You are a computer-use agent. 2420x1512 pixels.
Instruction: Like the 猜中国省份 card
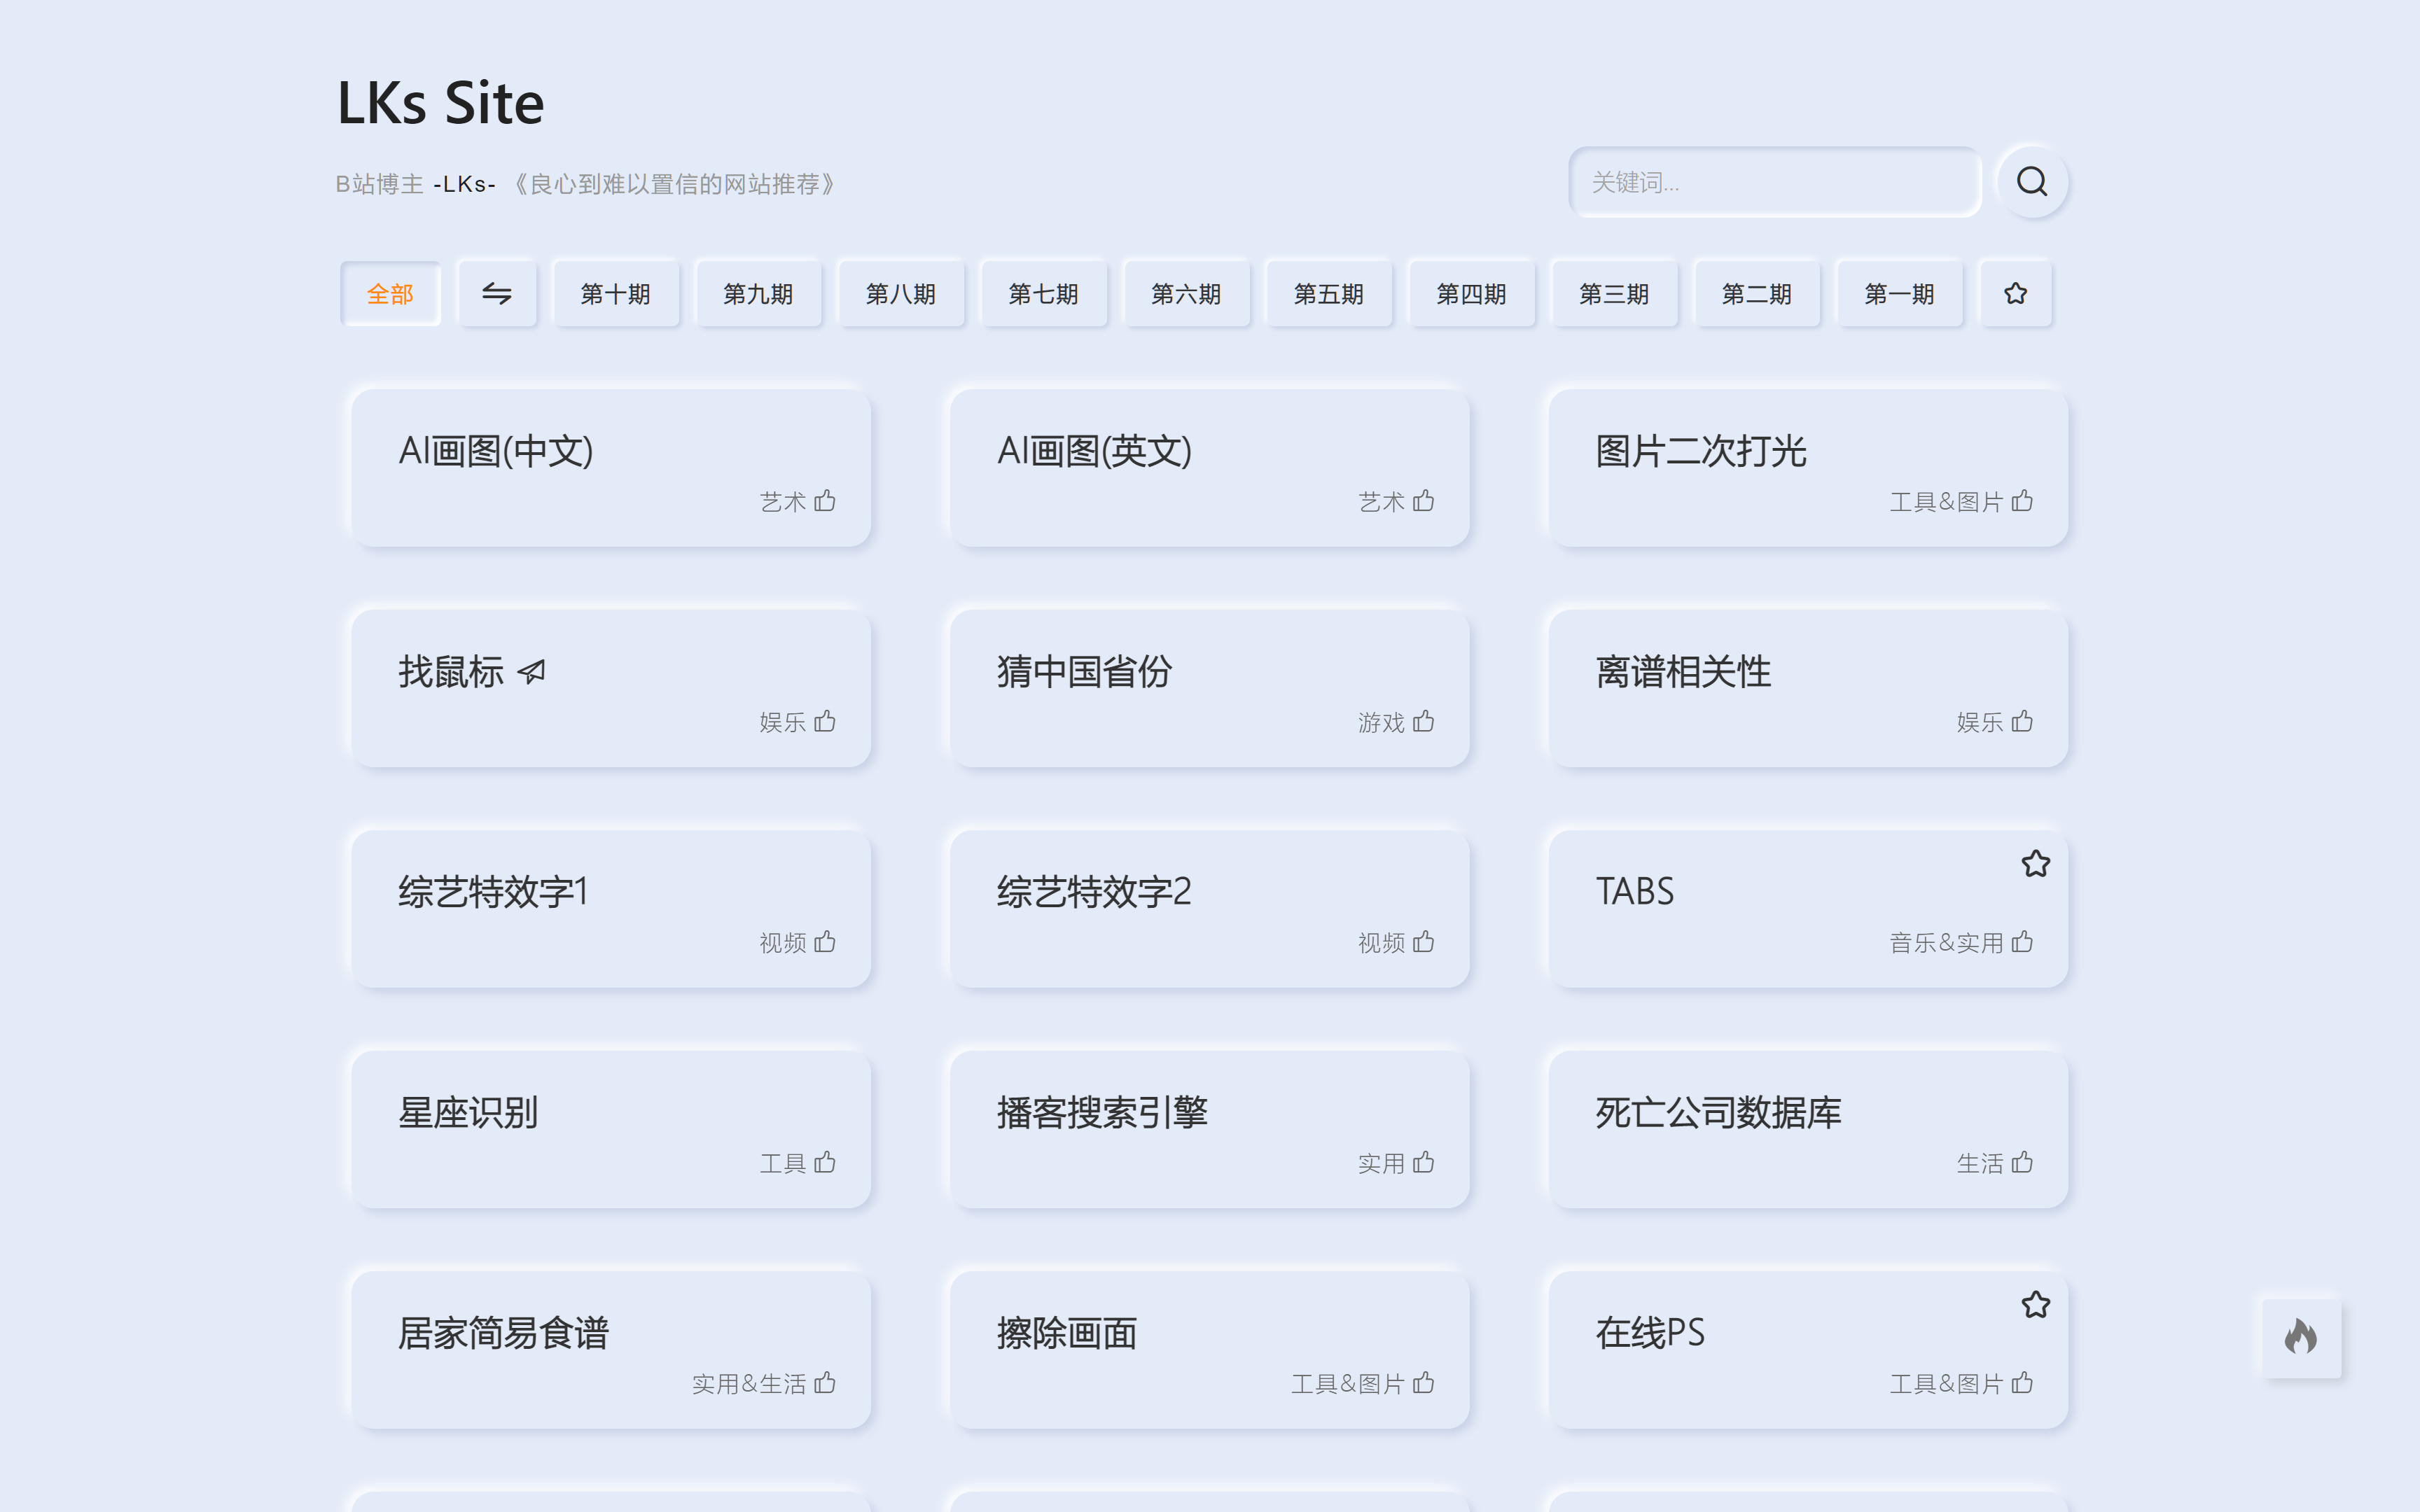click(x=1424, y=722)
